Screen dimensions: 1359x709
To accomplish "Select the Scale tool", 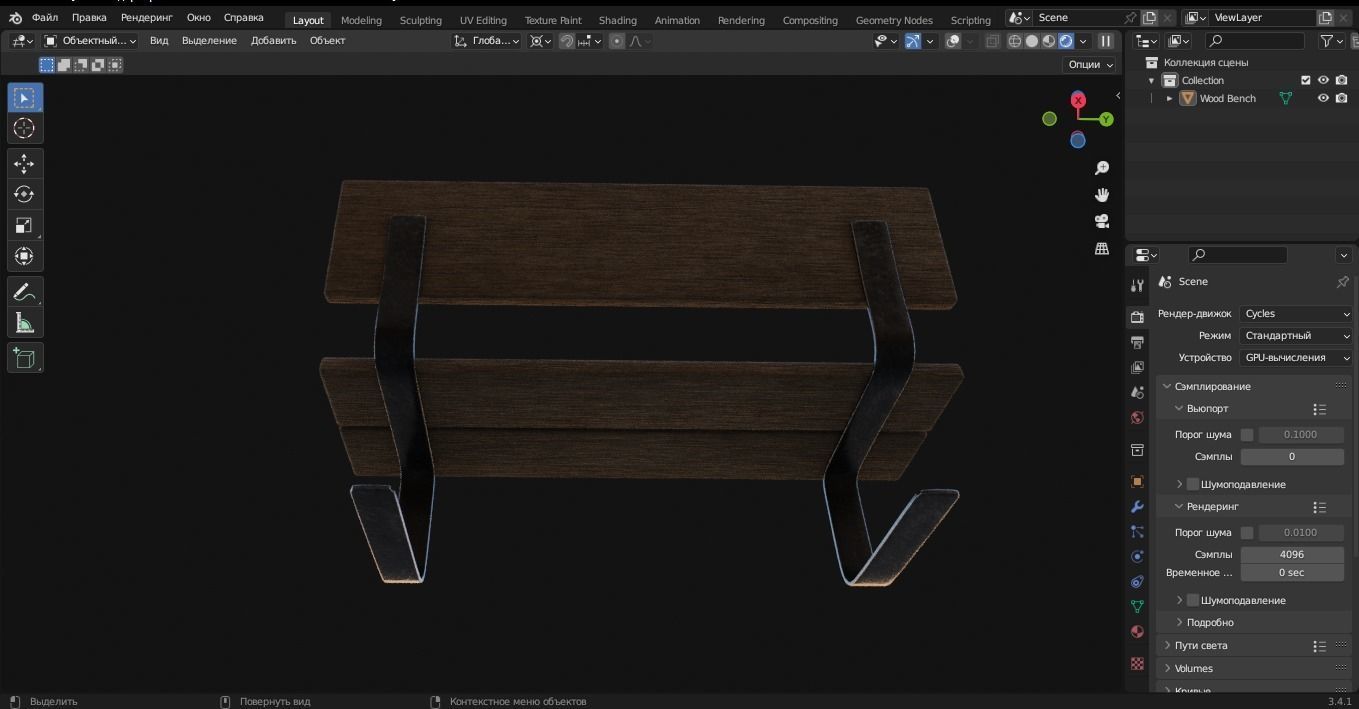I will pyautogui.click(x=25, y=225).
